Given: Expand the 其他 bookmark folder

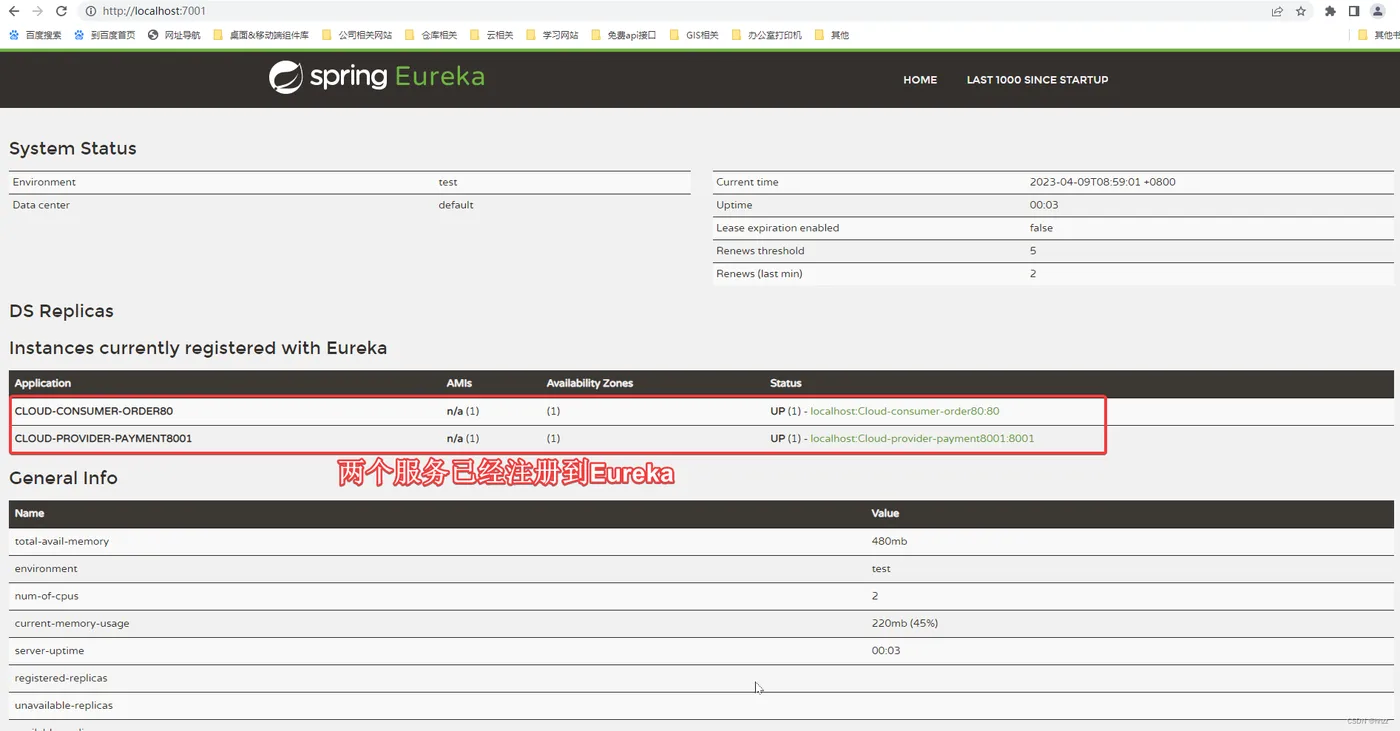Looking at the screenshot, I should tap(832, 35).
